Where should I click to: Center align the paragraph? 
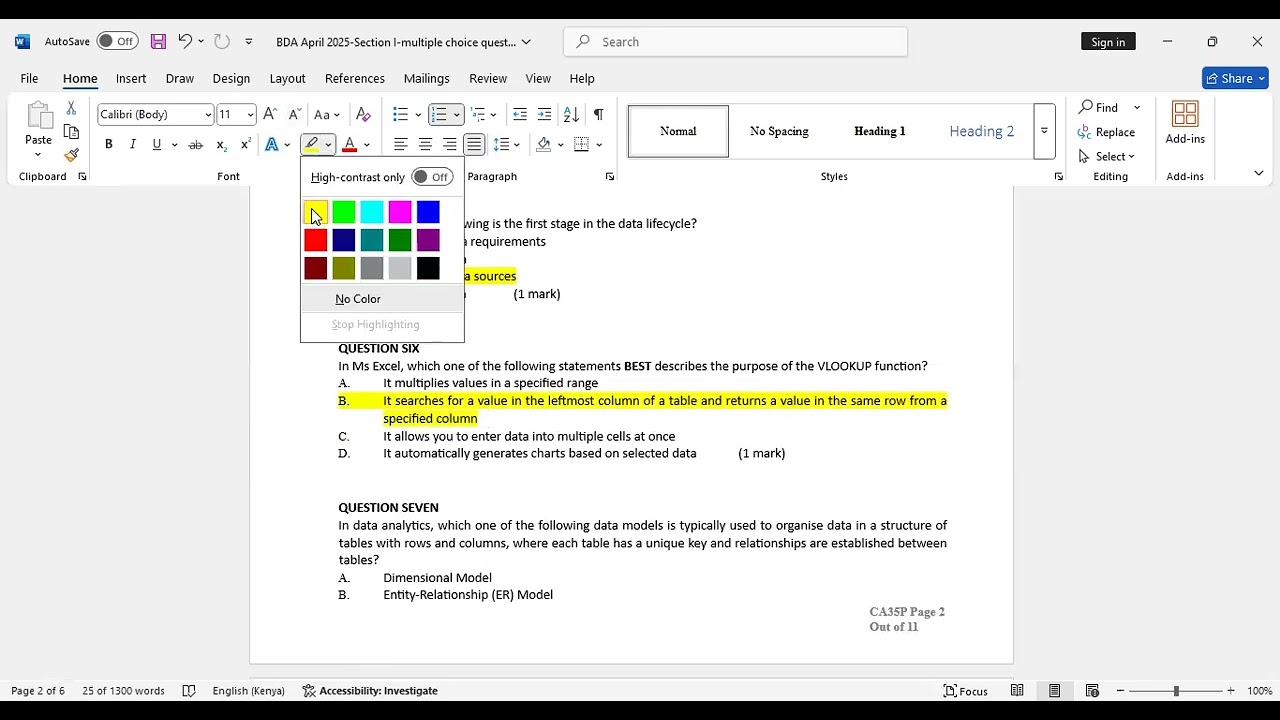coord(425,145)
